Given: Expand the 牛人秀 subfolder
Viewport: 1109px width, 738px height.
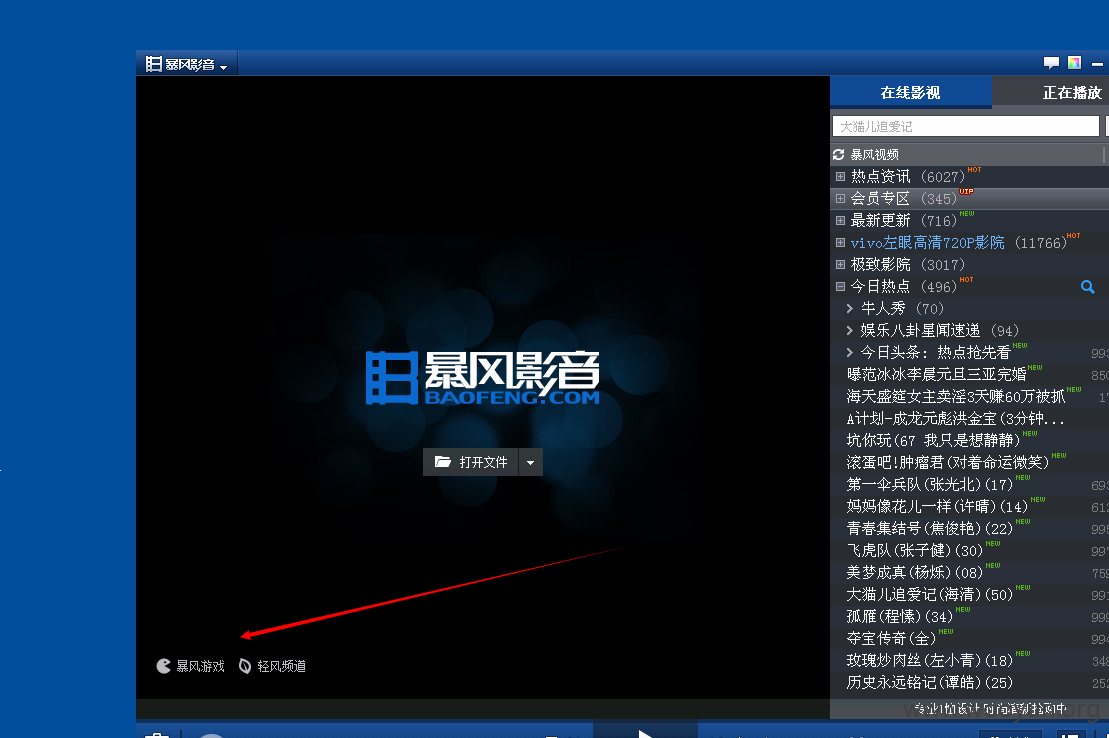Looking at the screenshot, I should [x=849, y=309].
